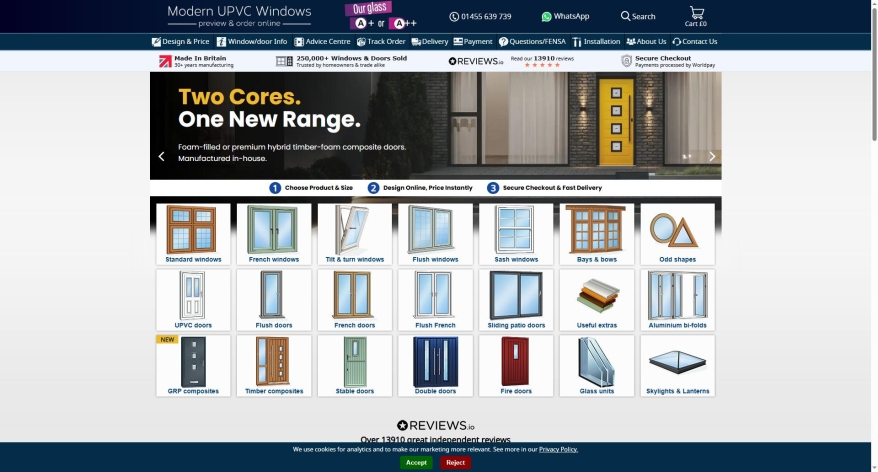Screen dimensions: 878x472
Task: View Sliding patio doors
Action: [x=516, y=300]
